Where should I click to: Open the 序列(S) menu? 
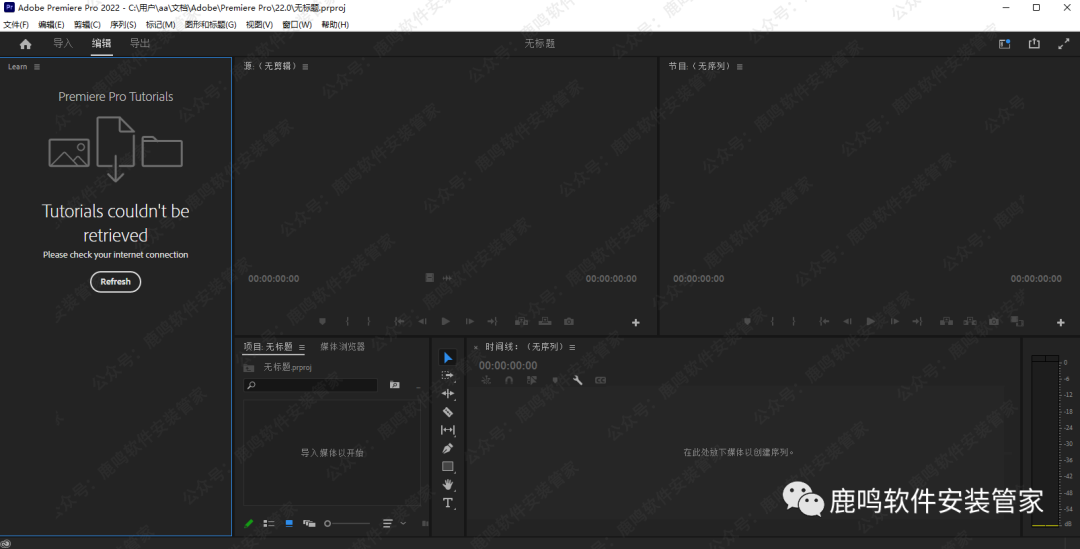pyautogui.click(x=123, y=25)
